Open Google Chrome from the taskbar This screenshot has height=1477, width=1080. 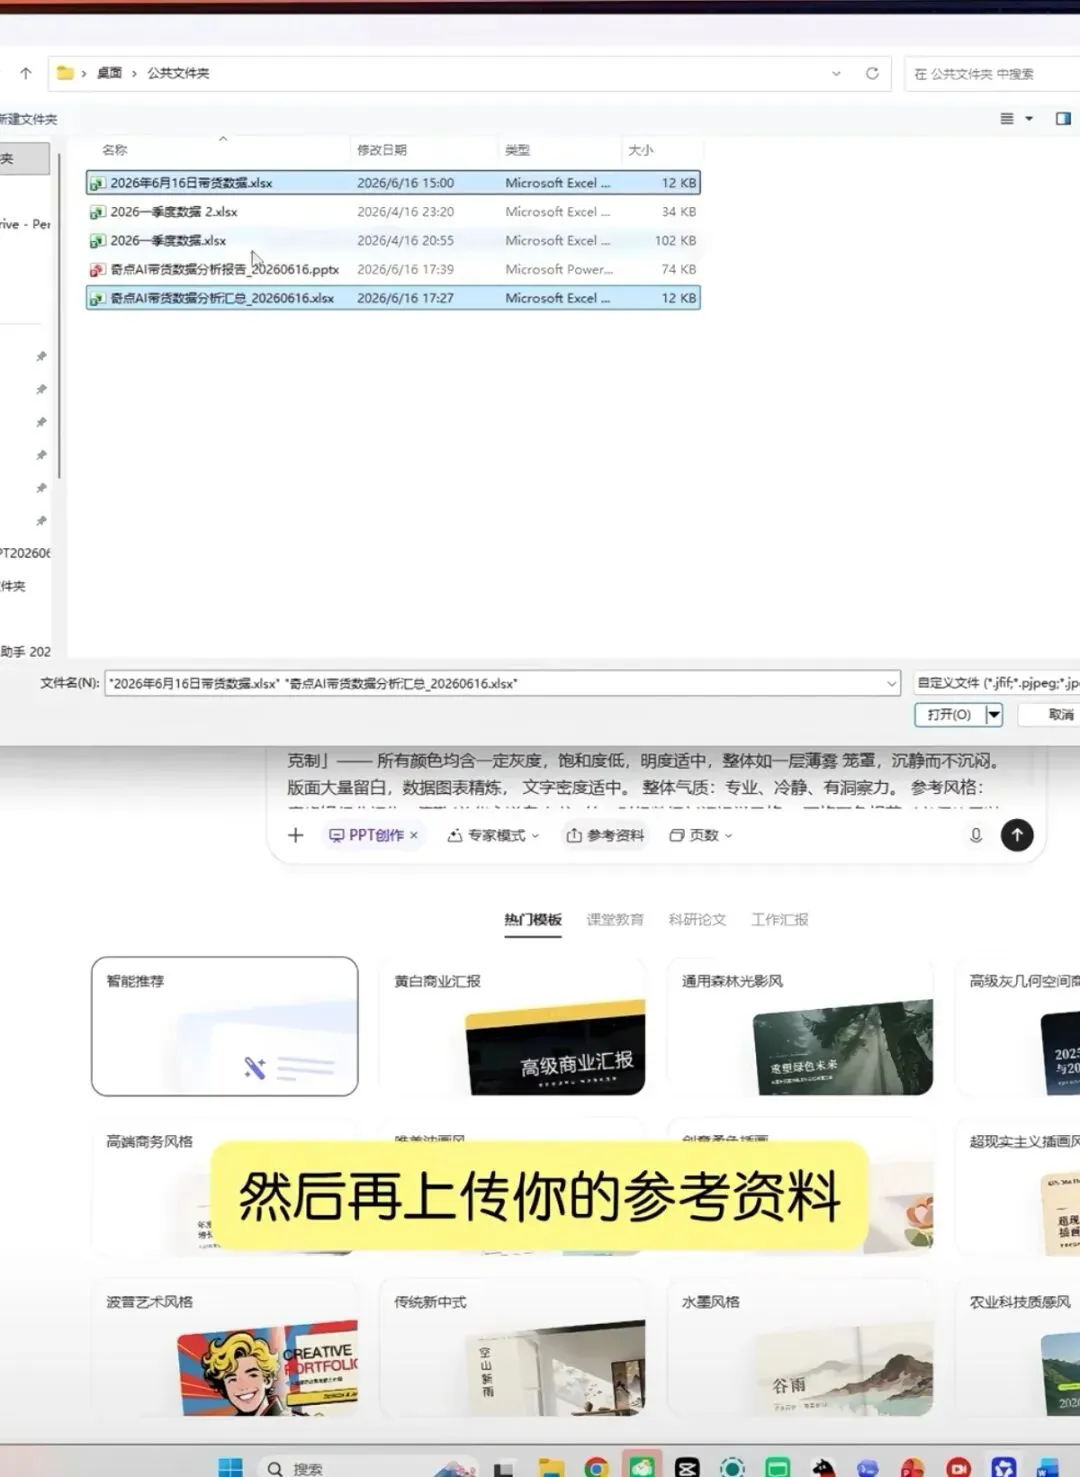pyautogui.click(x=596, y=1468)
